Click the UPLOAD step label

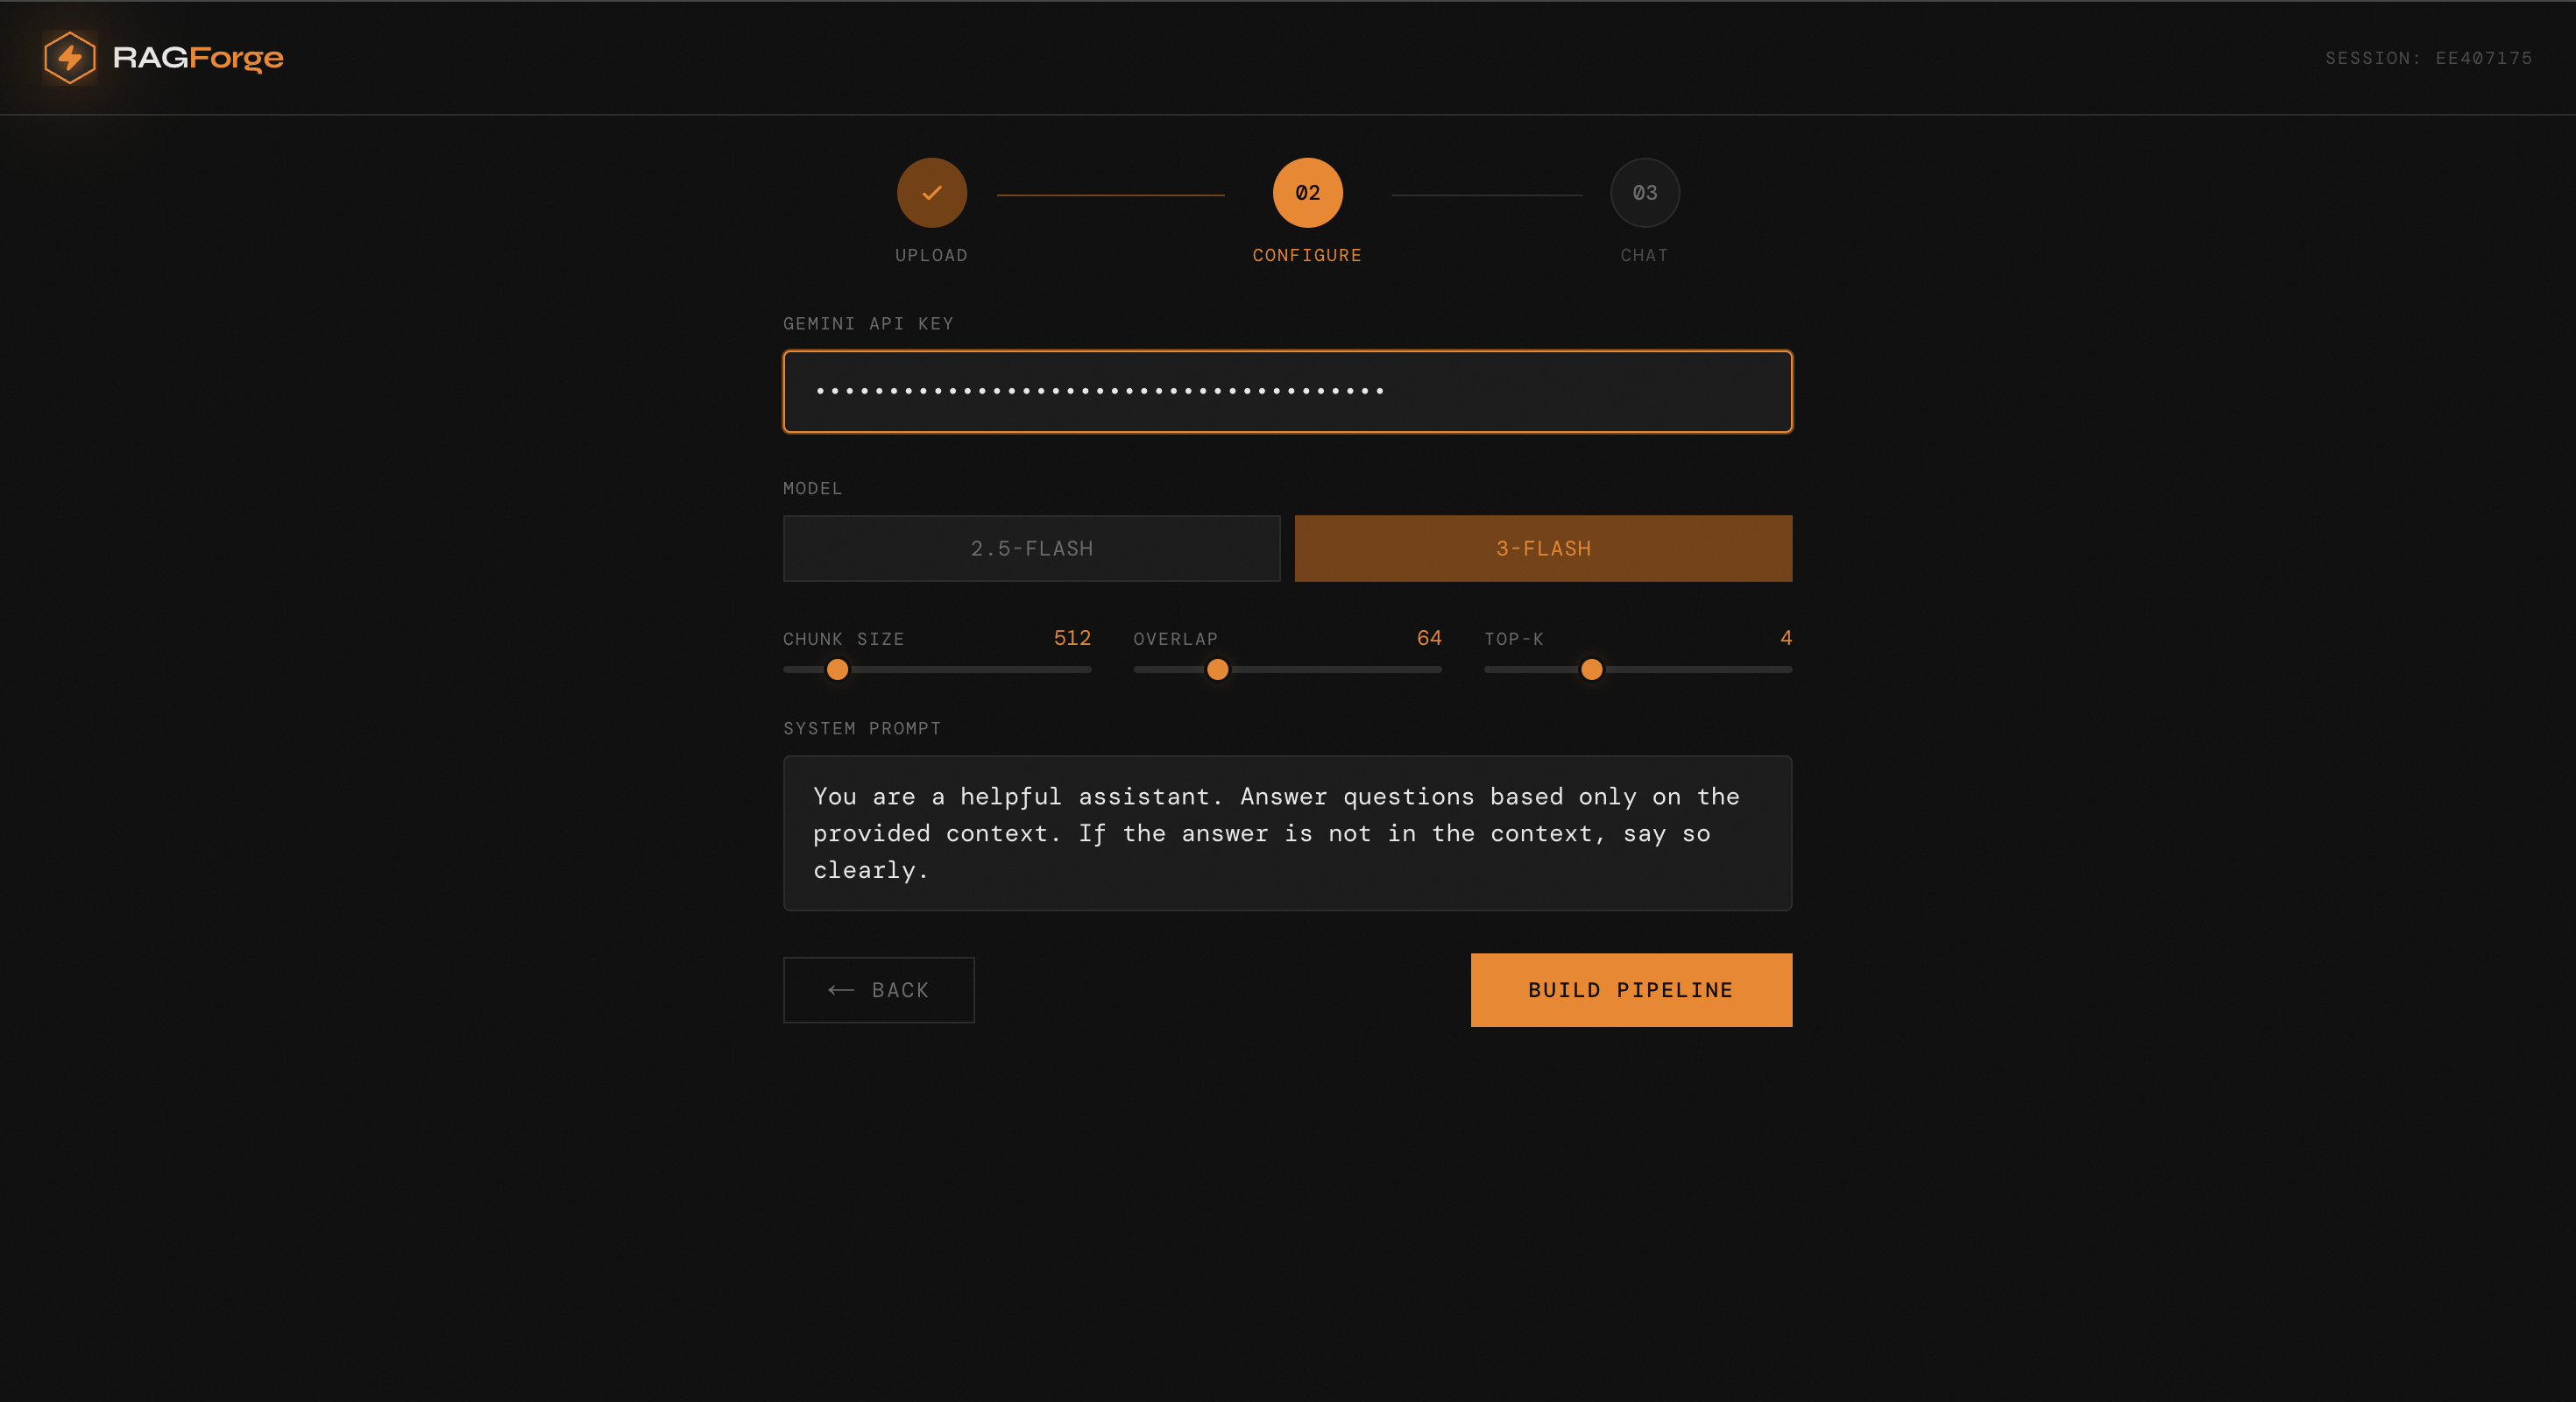(931, 255)
